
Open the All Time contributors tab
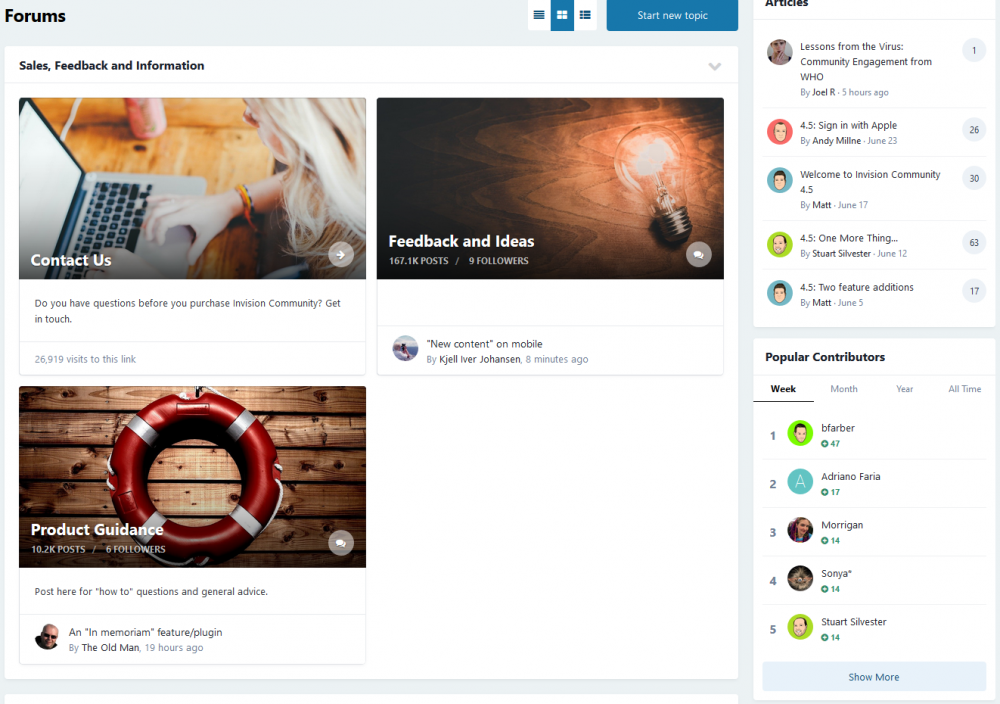click(963, 388)
